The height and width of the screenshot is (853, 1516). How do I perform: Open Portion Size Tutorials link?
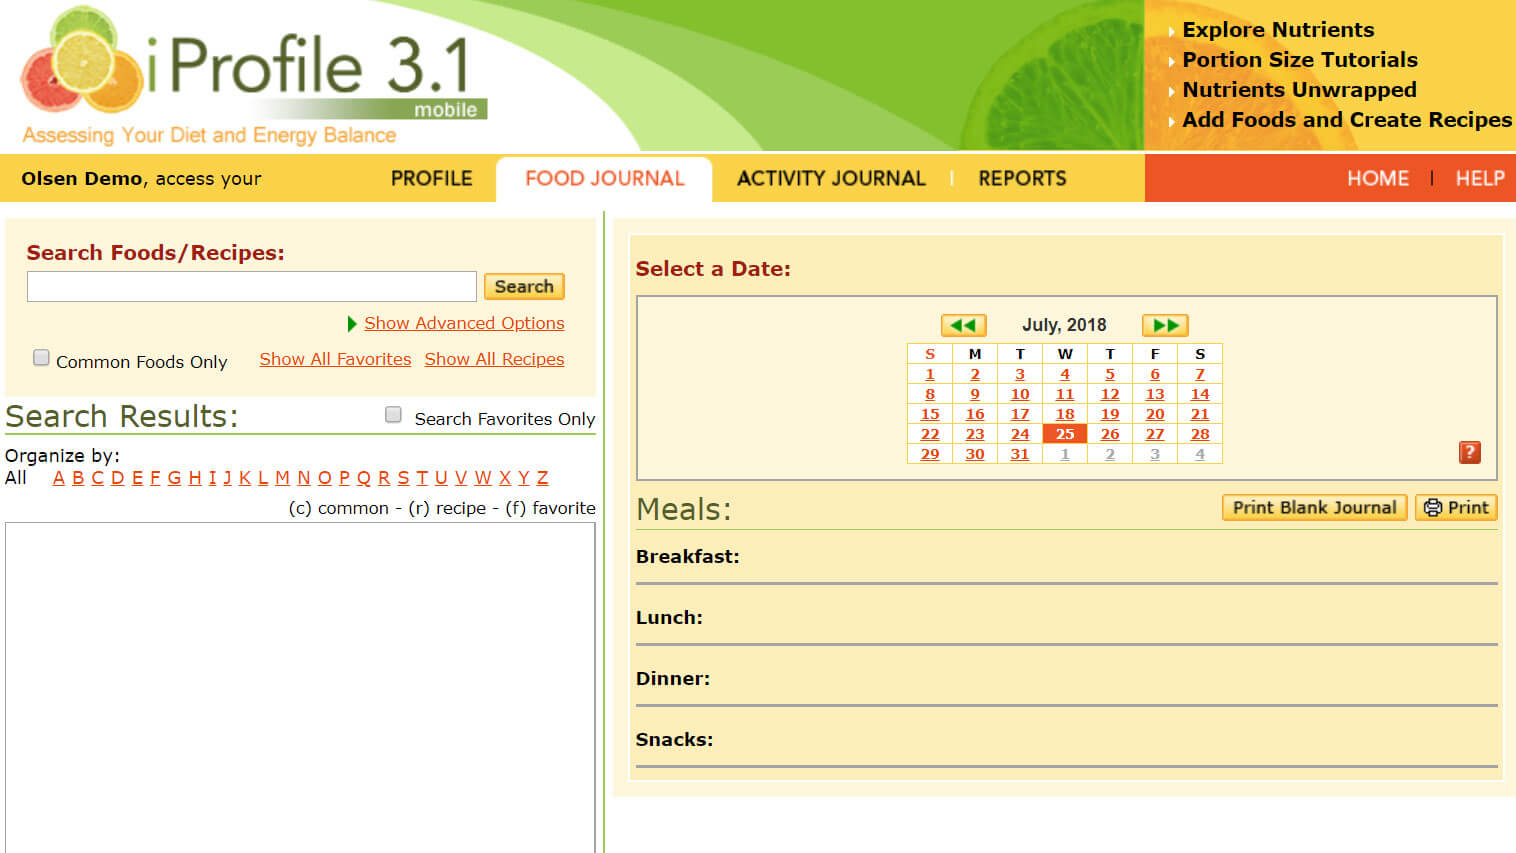[x=1300, y=60]
